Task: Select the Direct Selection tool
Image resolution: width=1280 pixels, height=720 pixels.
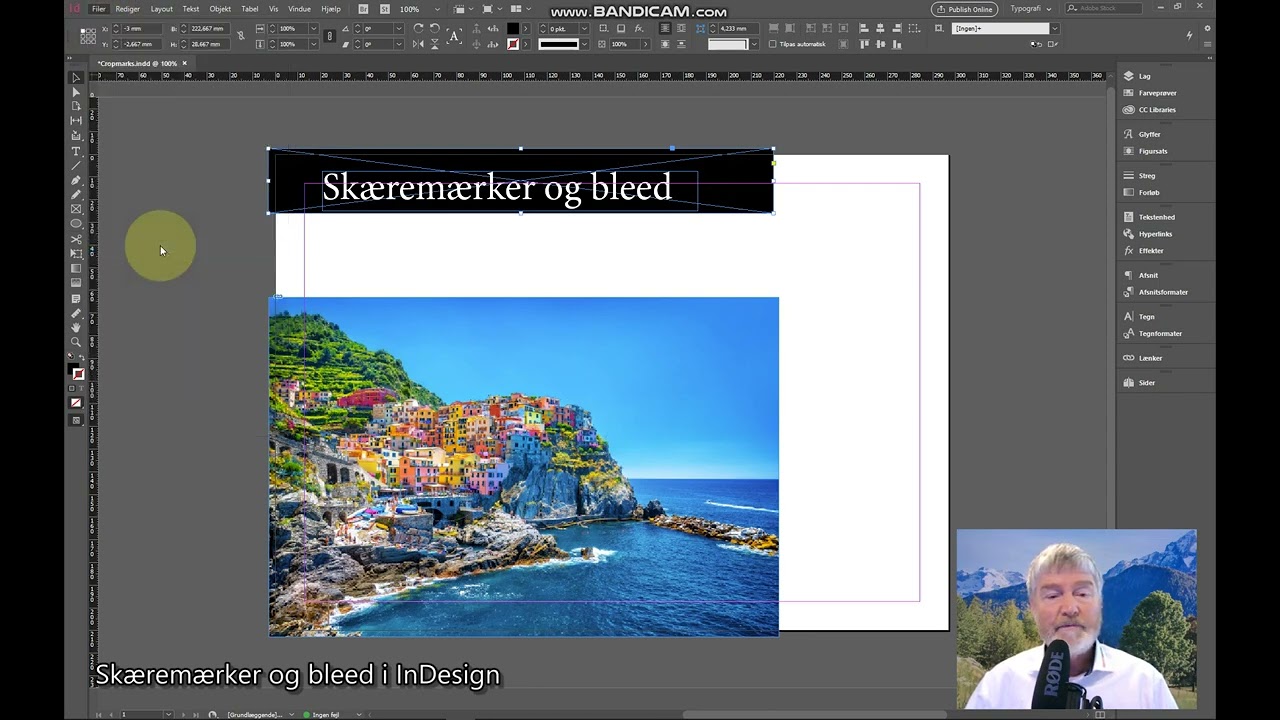Action: (76, 92)
